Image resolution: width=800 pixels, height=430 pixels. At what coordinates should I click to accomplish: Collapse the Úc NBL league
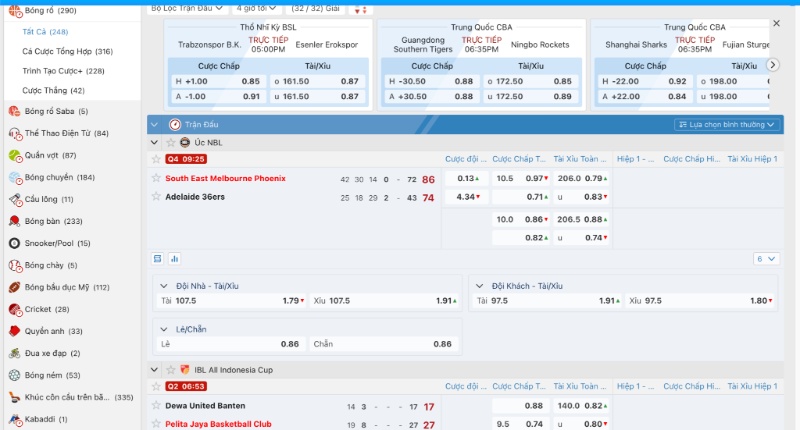tap(154, 142)
